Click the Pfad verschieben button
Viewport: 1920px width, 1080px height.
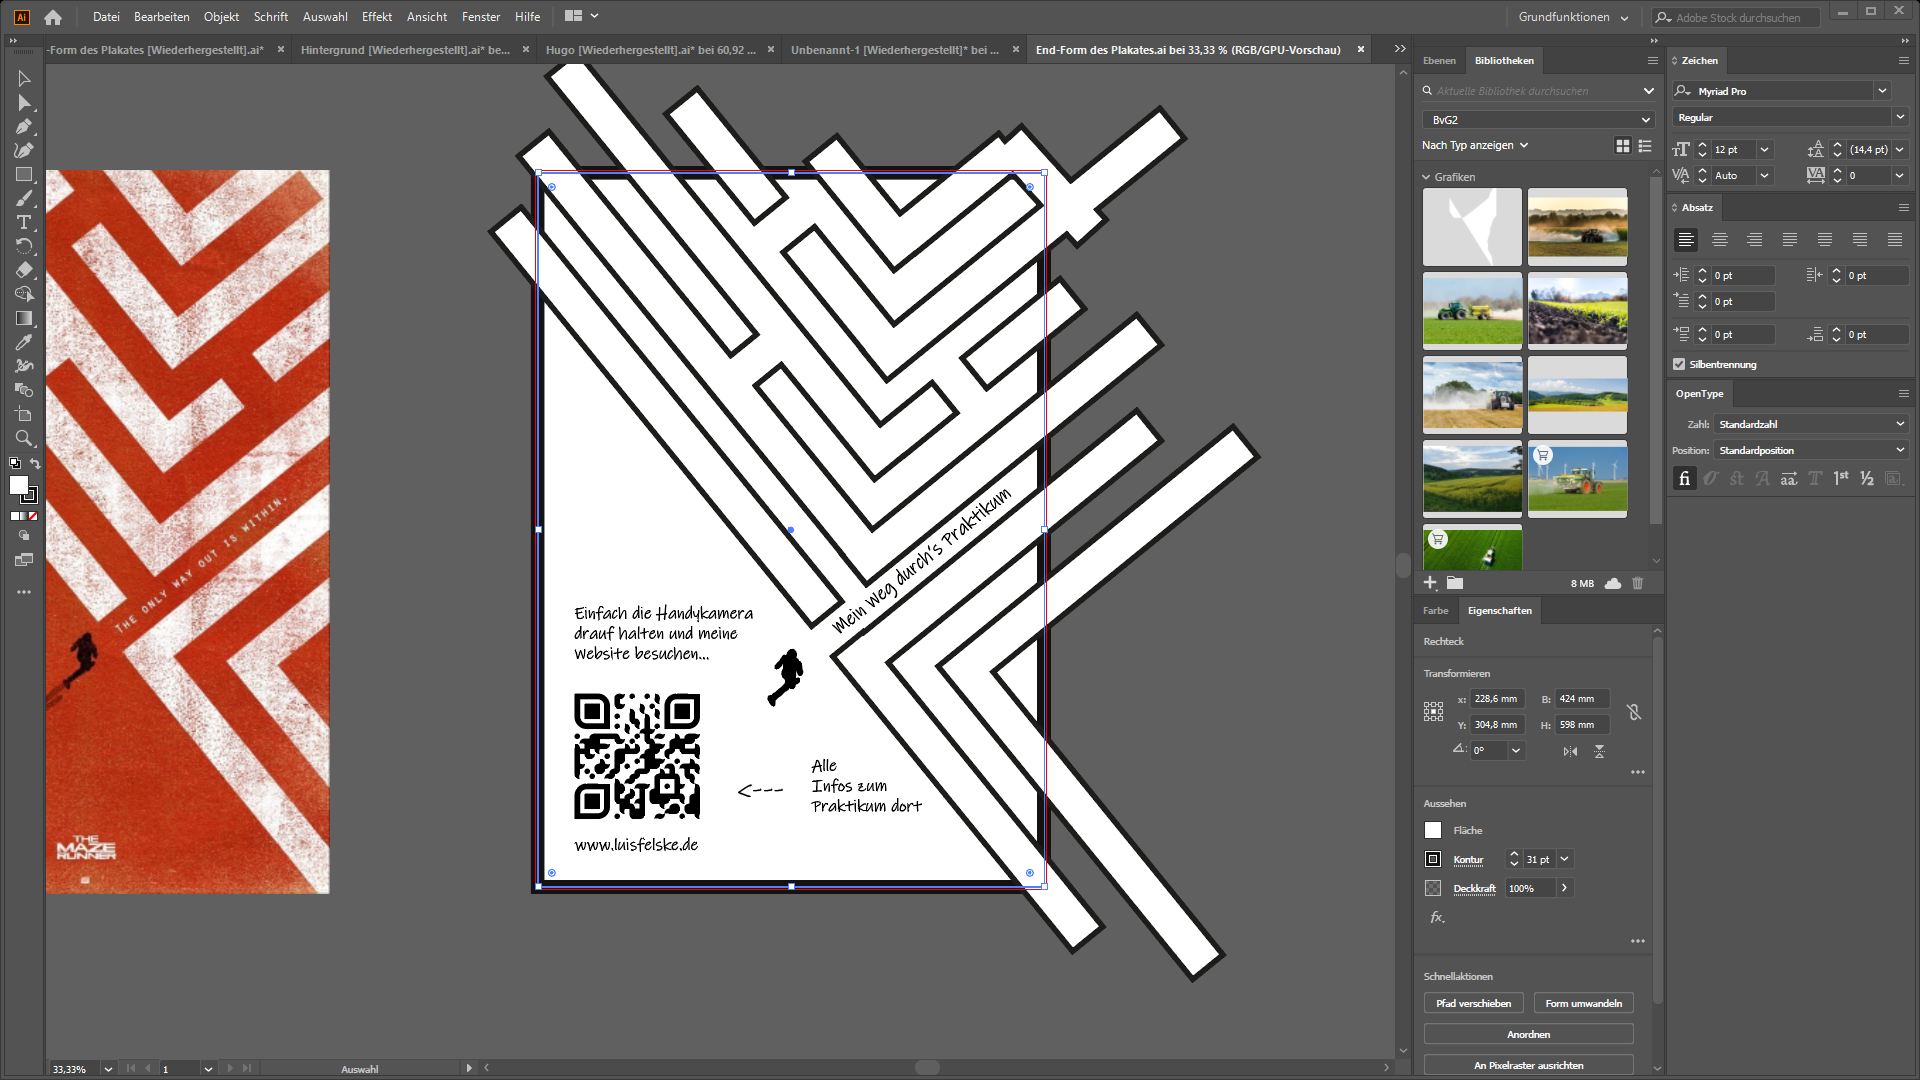pyautogui.click(x=1473, y=1003)
